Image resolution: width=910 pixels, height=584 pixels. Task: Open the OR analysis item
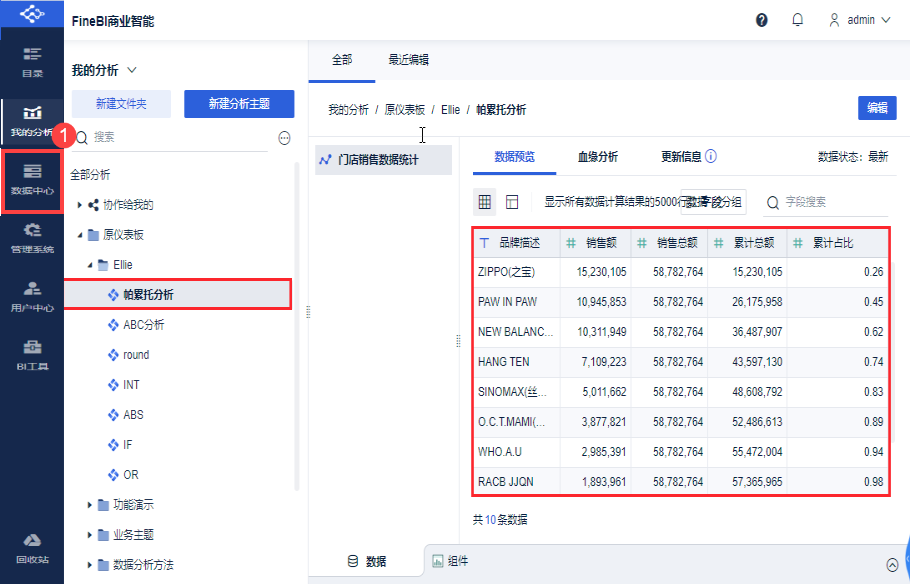[x=131, y=475]
